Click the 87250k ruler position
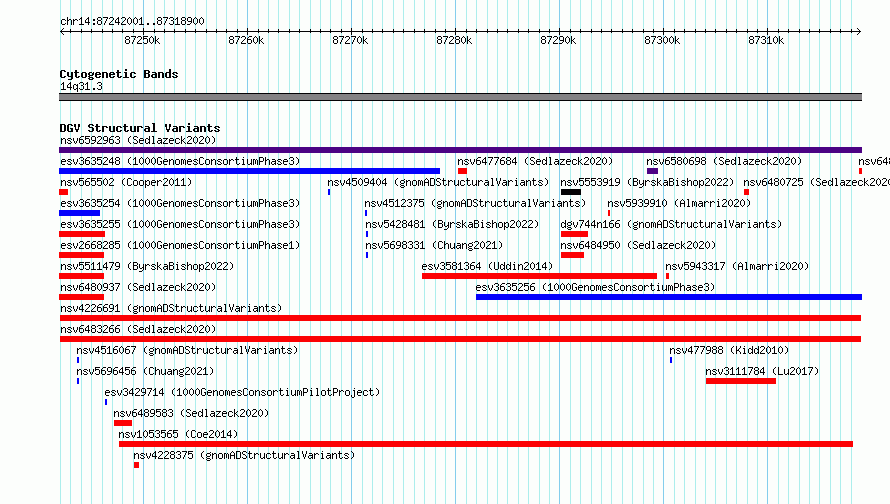Viewport: 890px width, 504px height. [142, 40]
